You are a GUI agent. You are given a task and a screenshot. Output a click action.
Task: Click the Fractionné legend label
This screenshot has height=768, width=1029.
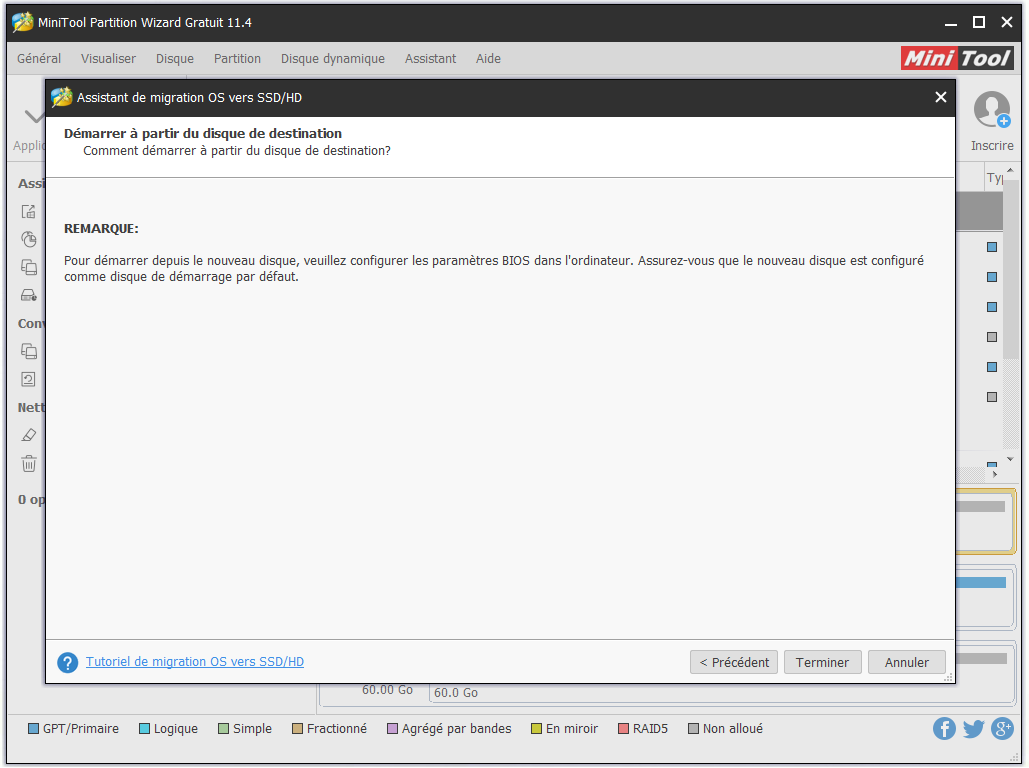click(337, 729)
